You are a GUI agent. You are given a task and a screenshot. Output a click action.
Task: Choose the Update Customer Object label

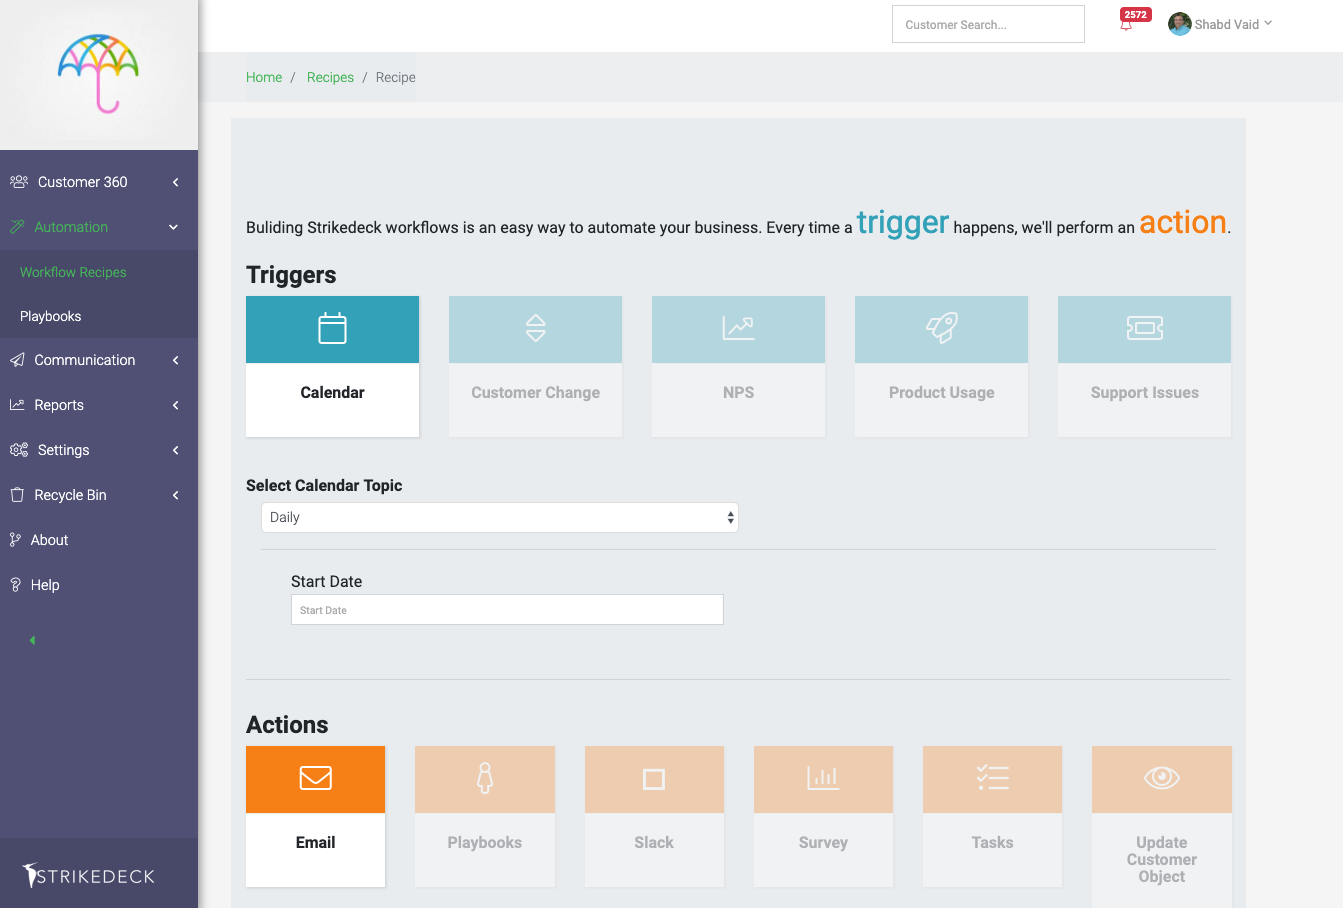click(1162, 859)
